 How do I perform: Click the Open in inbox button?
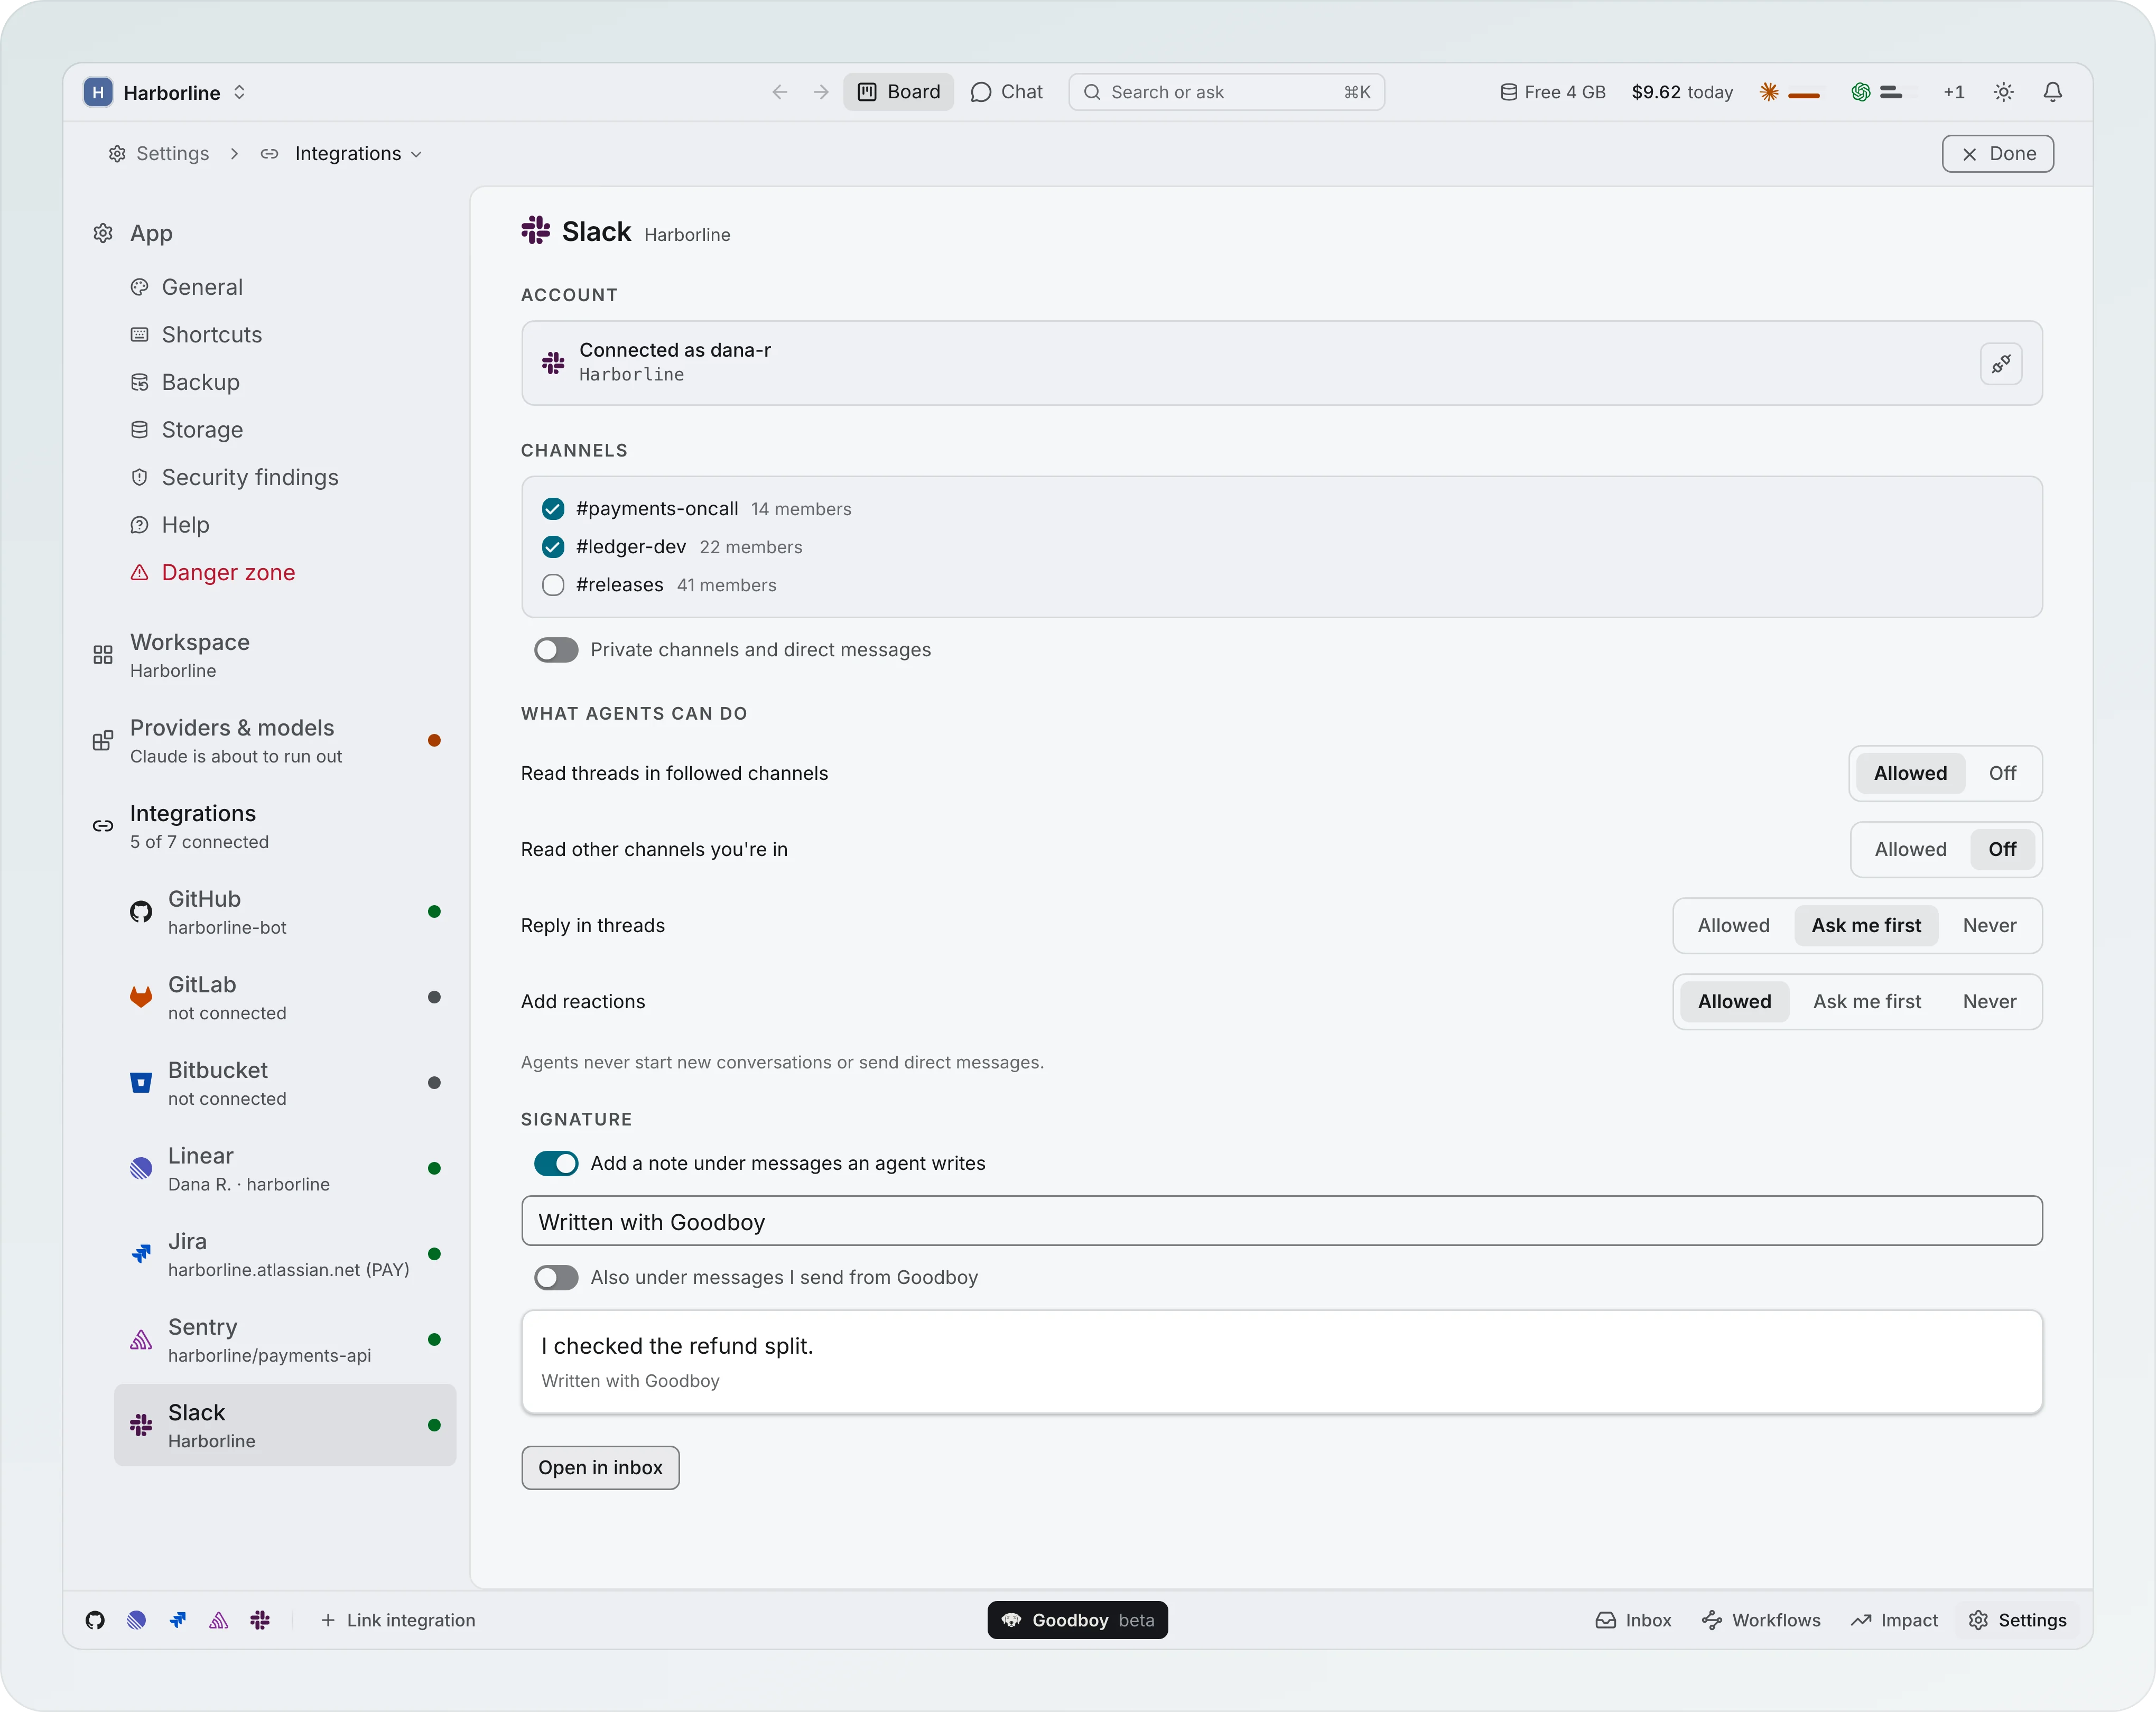(600, 1467)
